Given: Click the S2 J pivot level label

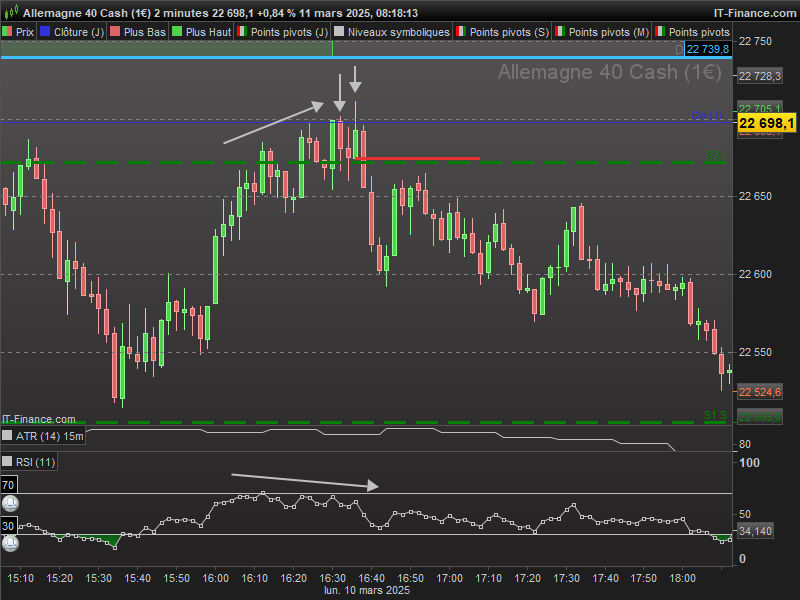Looking at the screenshot, I should point(716,155).
